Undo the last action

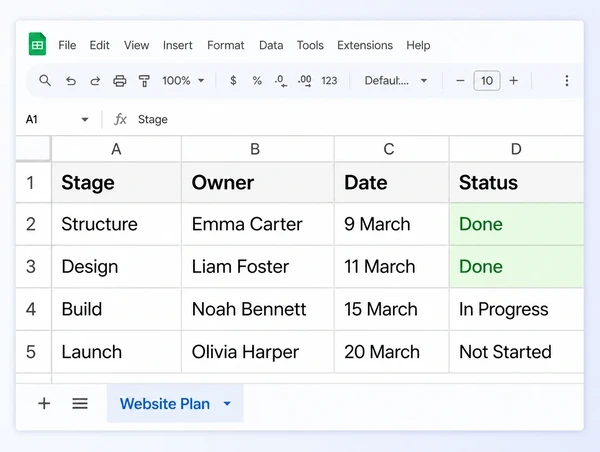(x=71, y=81)
